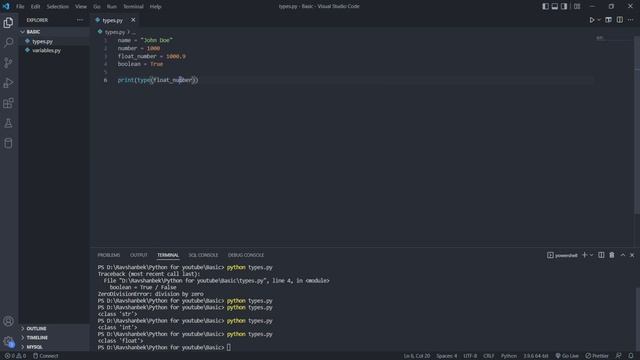
Task: Open Customize Layout button
Action: coord(577,7)
